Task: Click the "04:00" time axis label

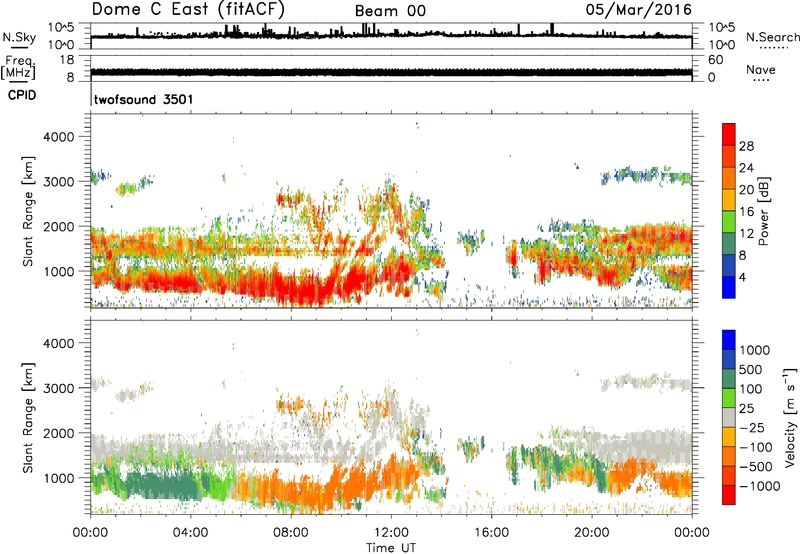Action: point(190,533)
